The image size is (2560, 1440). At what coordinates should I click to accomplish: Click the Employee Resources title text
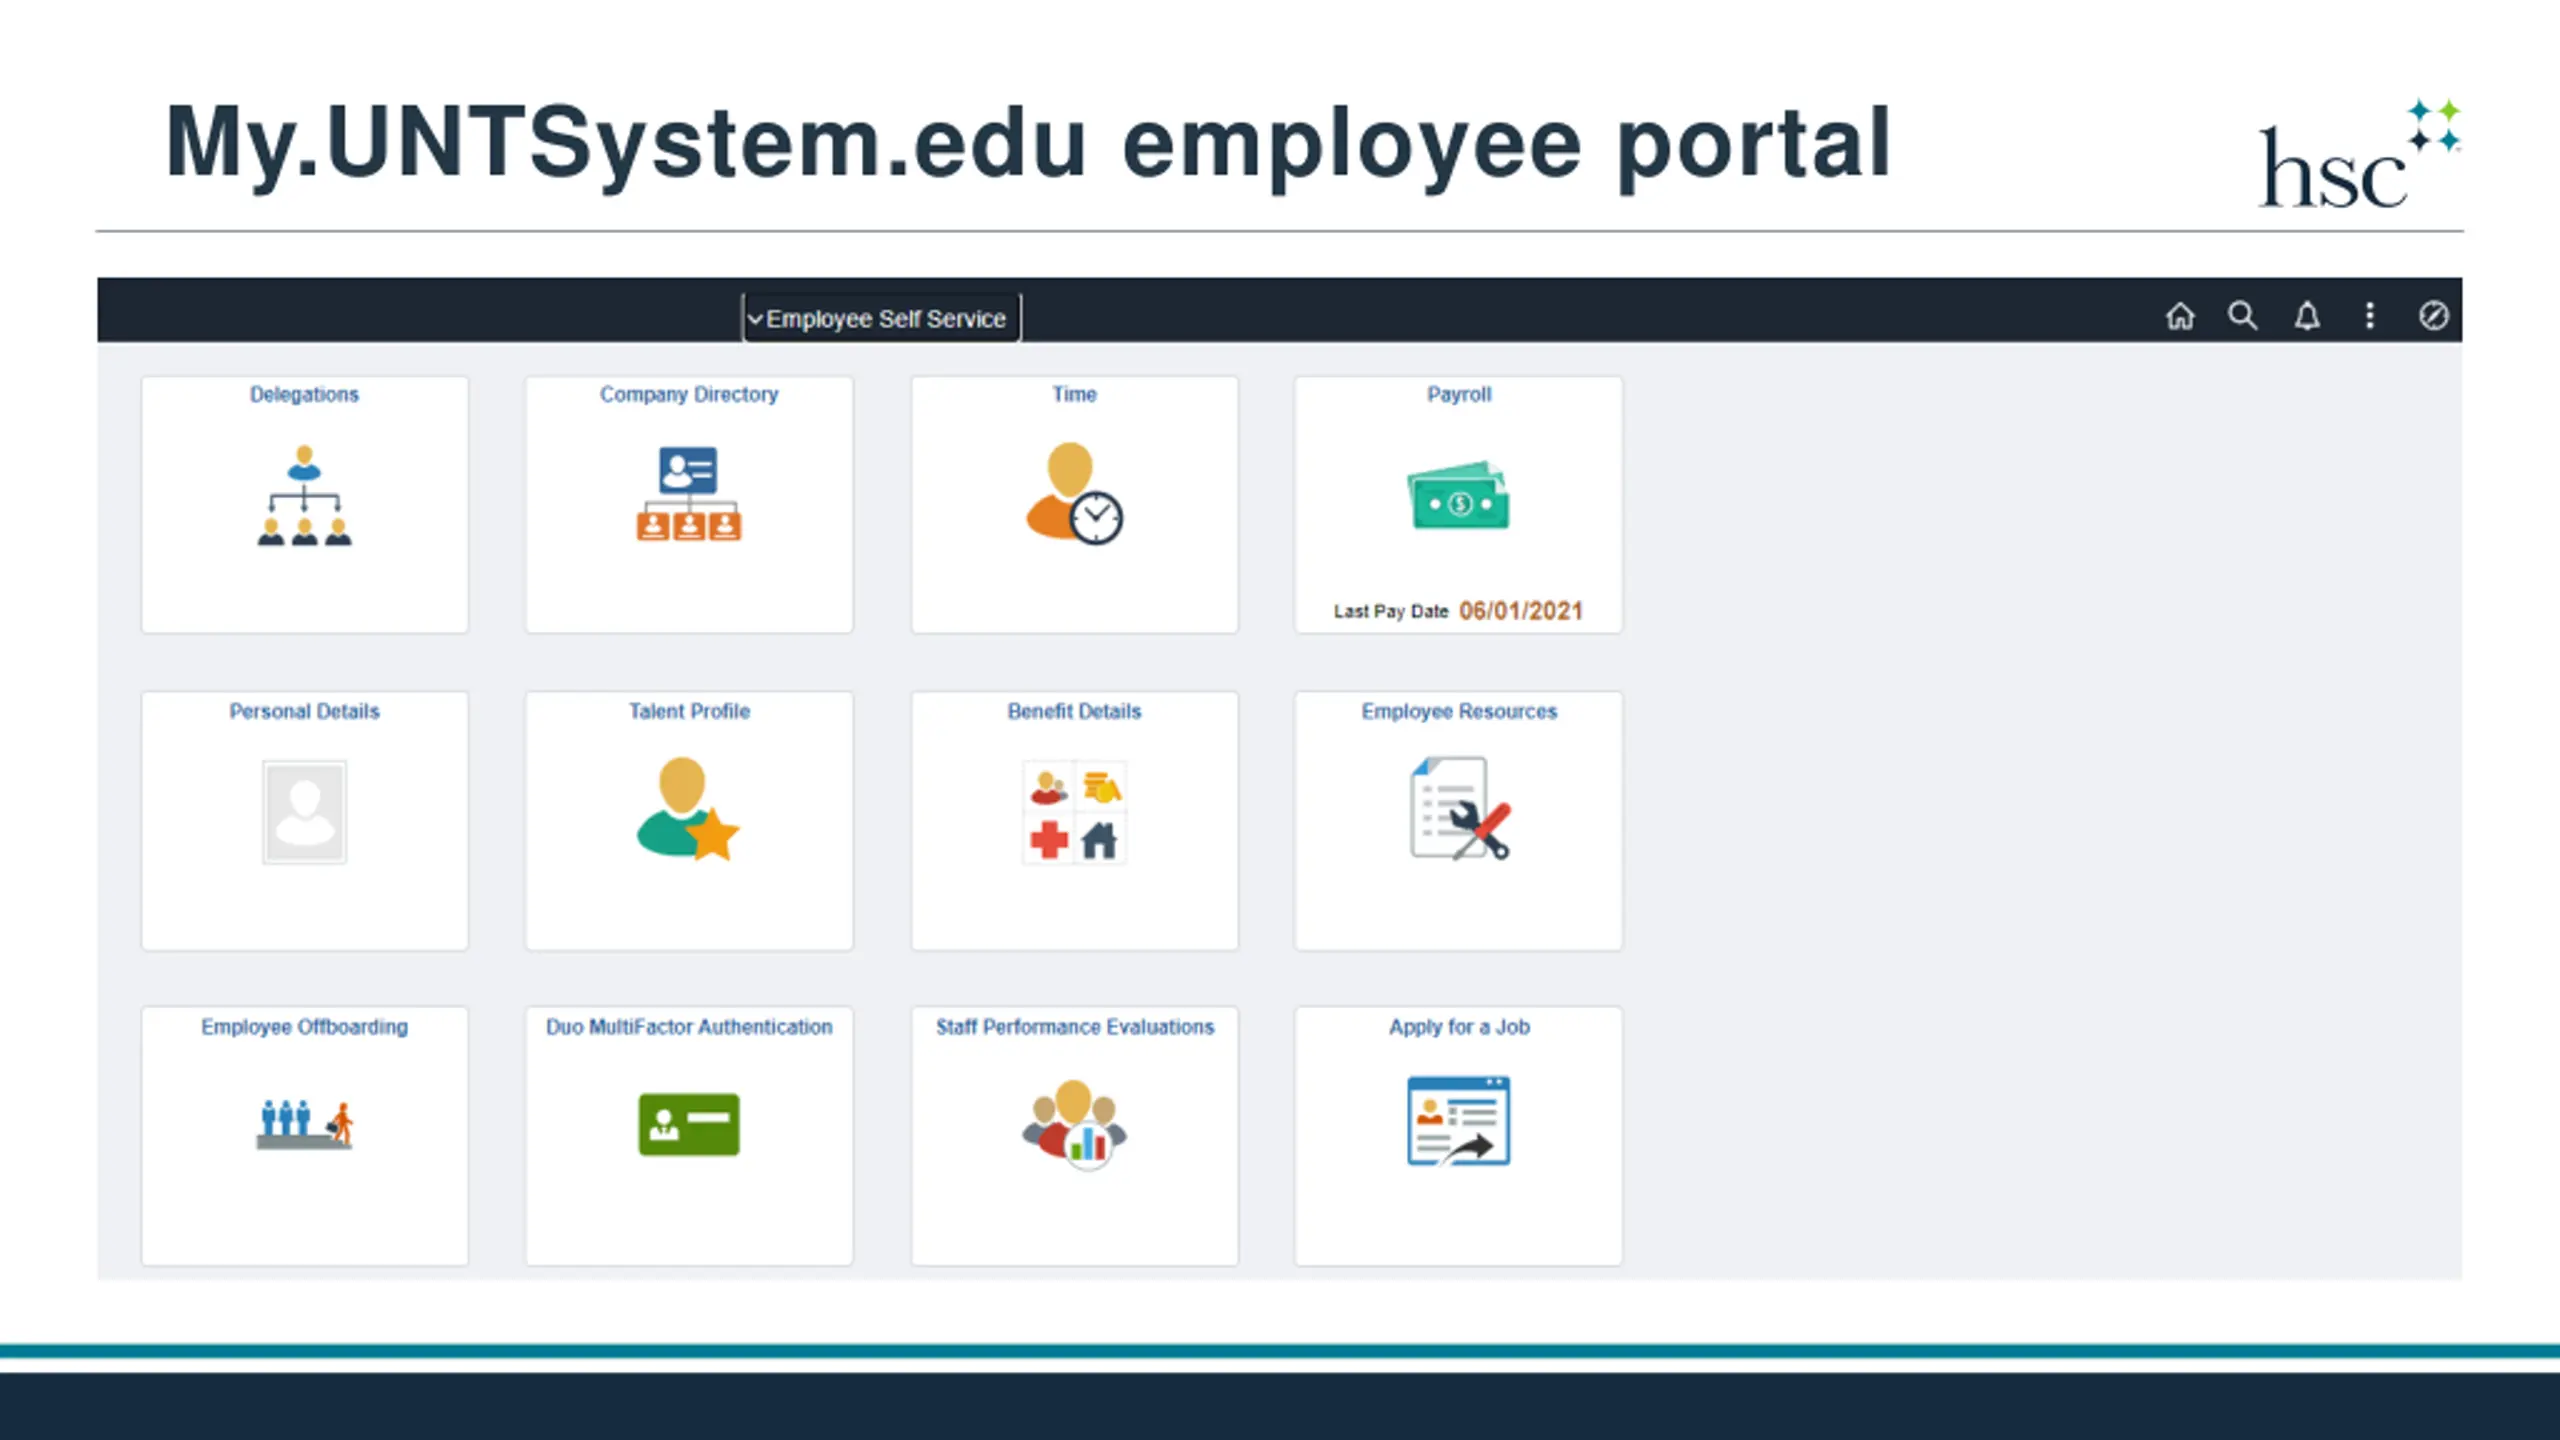coord(1459,711)
